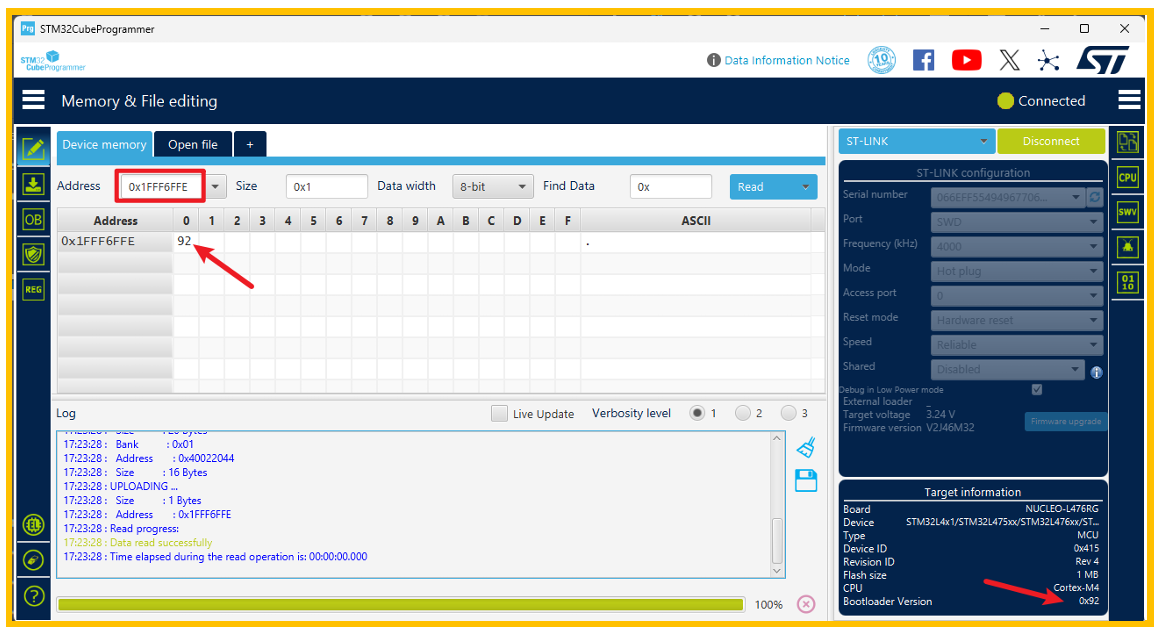Expand the left hamburger menu

click(x=33, y=100)
